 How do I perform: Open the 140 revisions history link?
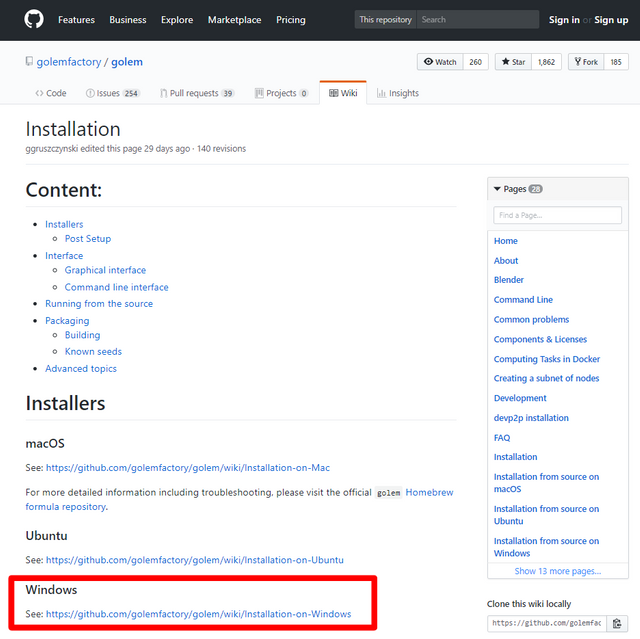(x=222, y=149)
